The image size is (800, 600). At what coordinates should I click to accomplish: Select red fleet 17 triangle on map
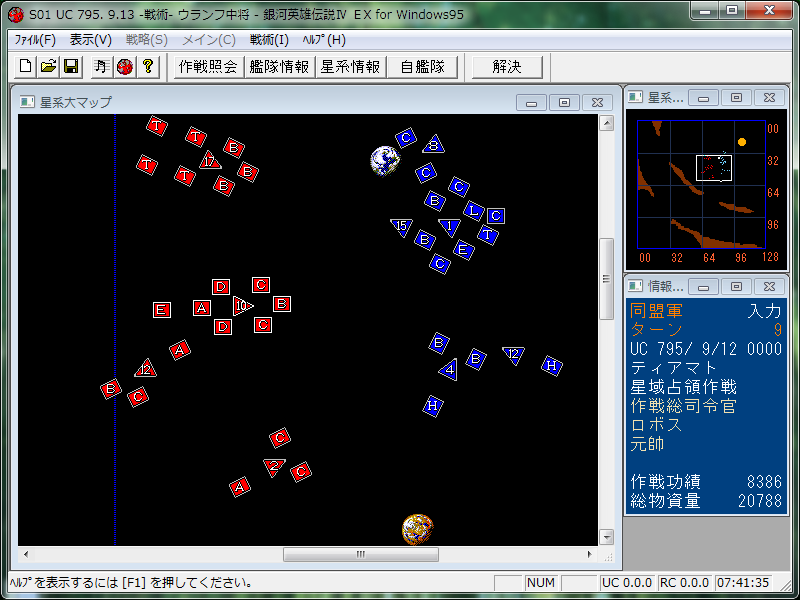click(209, 161)
